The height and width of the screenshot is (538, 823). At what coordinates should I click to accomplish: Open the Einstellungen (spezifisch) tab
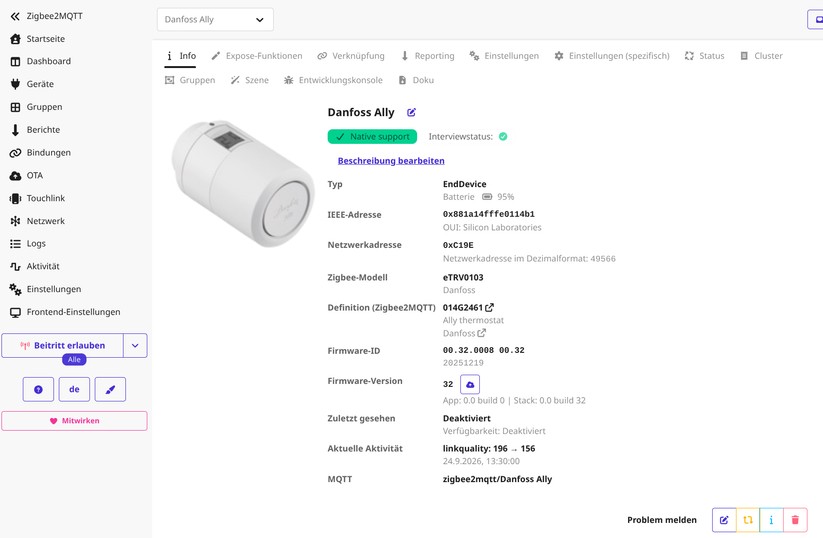tap(612, 56)
